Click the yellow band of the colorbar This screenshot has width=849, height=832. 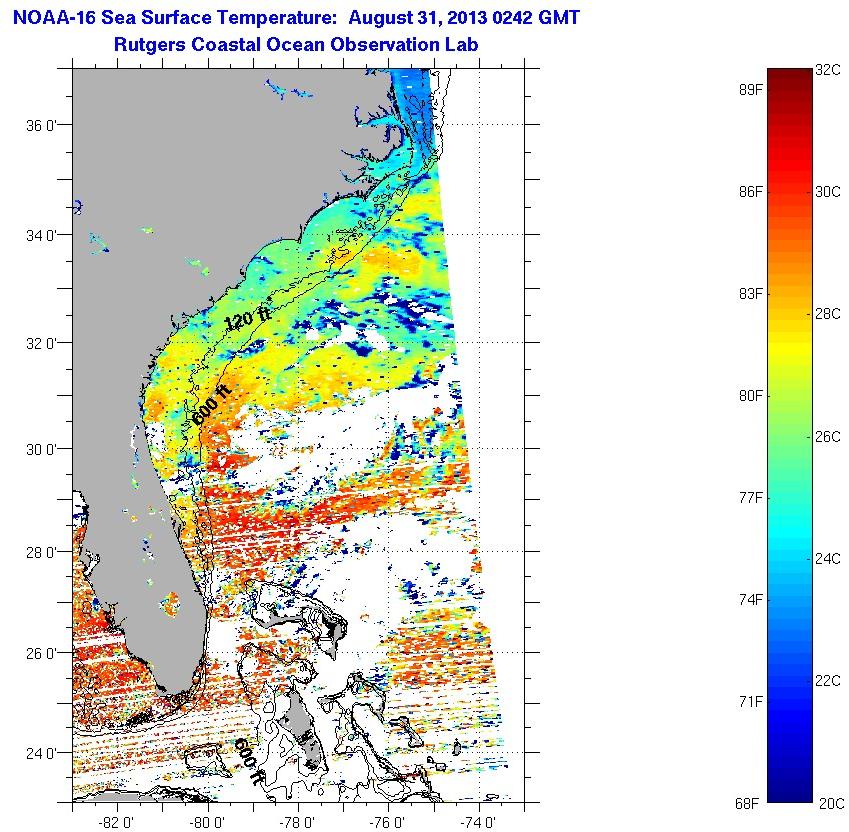pyautogui.click(x=790, y=349)
